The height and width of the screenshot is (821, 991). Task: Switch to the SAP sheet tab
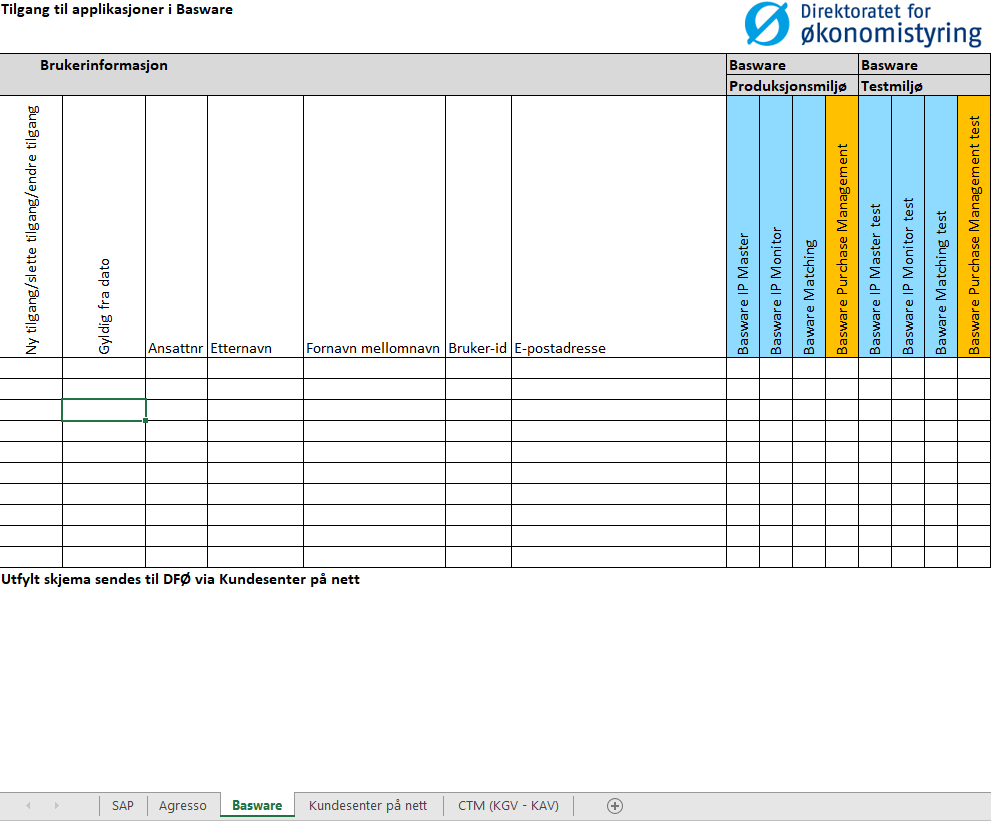tap(123, 806)
